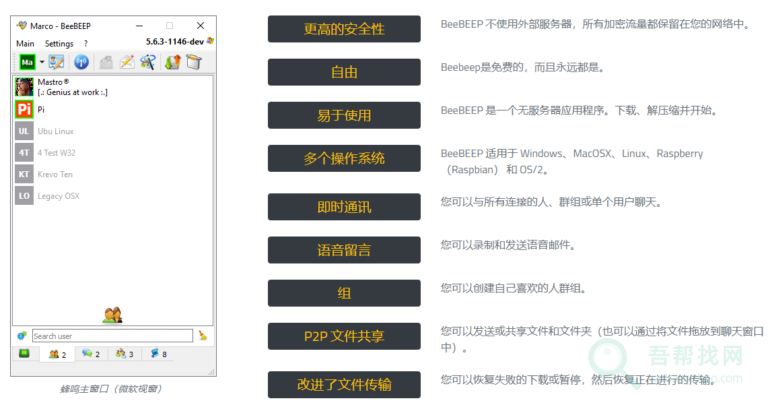Image resolution: width=768 pixels, height=407 pixels.
Task: Click the write message pencil icon
Action: pyautogui.click(x=127, y=62)
